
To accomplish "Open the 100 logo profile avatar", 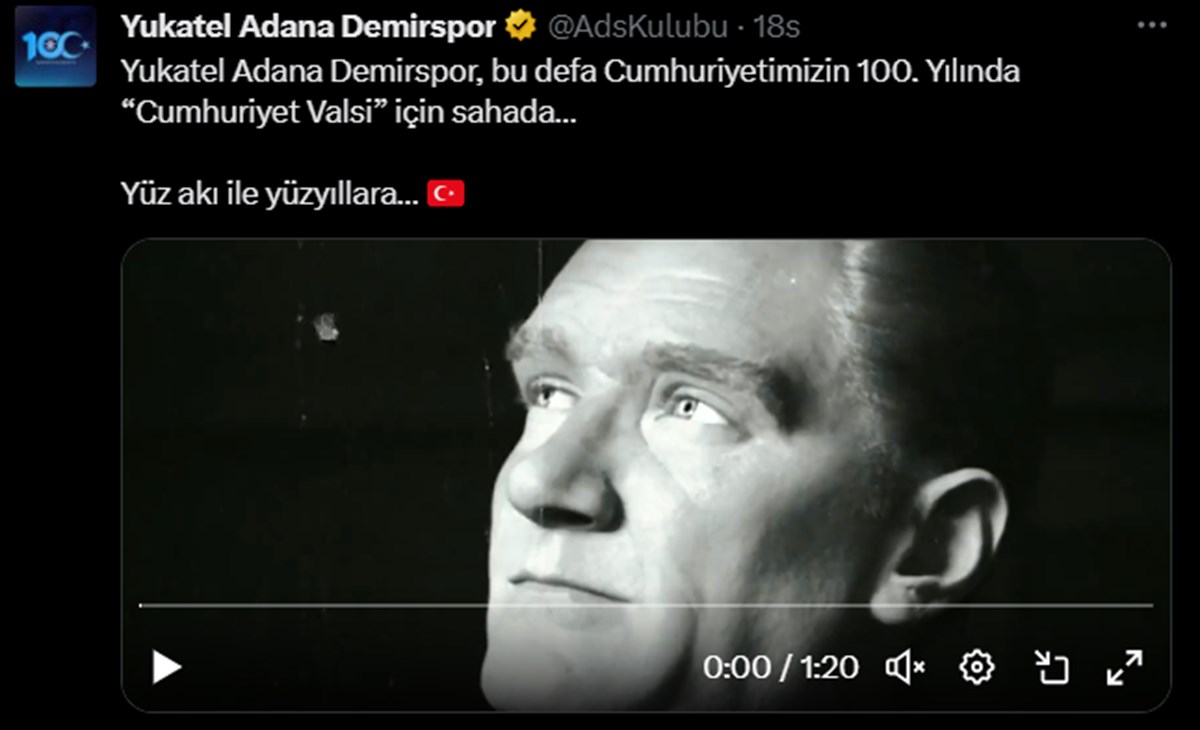I will (x=56, y=46).
